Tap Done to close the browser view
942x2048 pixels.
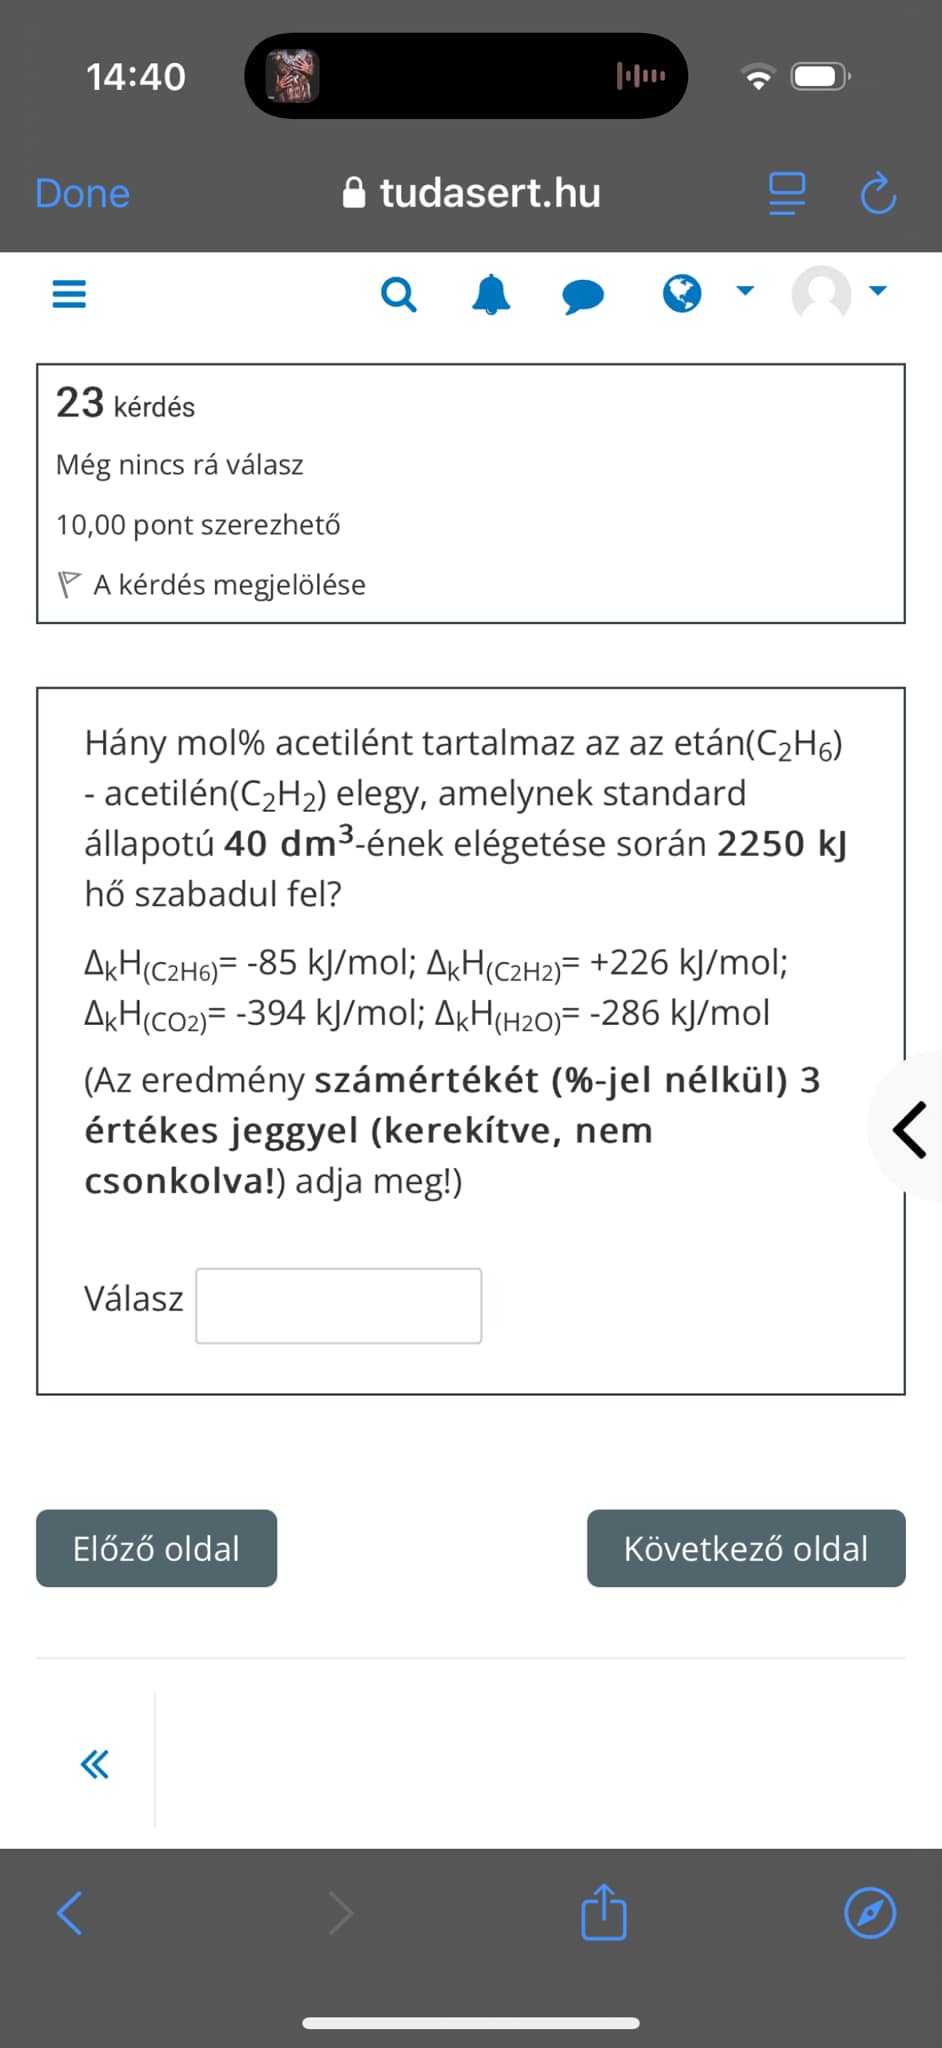point(83,193)
